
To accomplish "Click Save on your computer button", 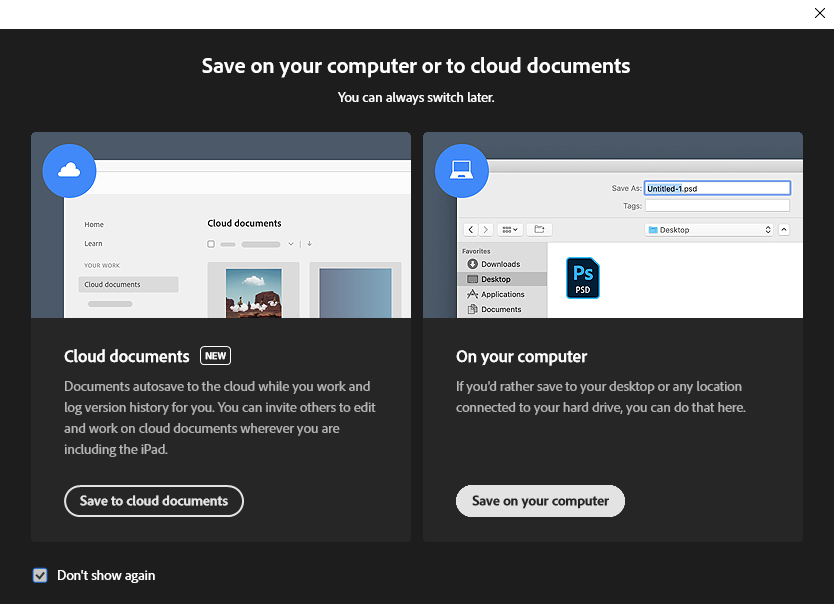I will click(540, 501).
